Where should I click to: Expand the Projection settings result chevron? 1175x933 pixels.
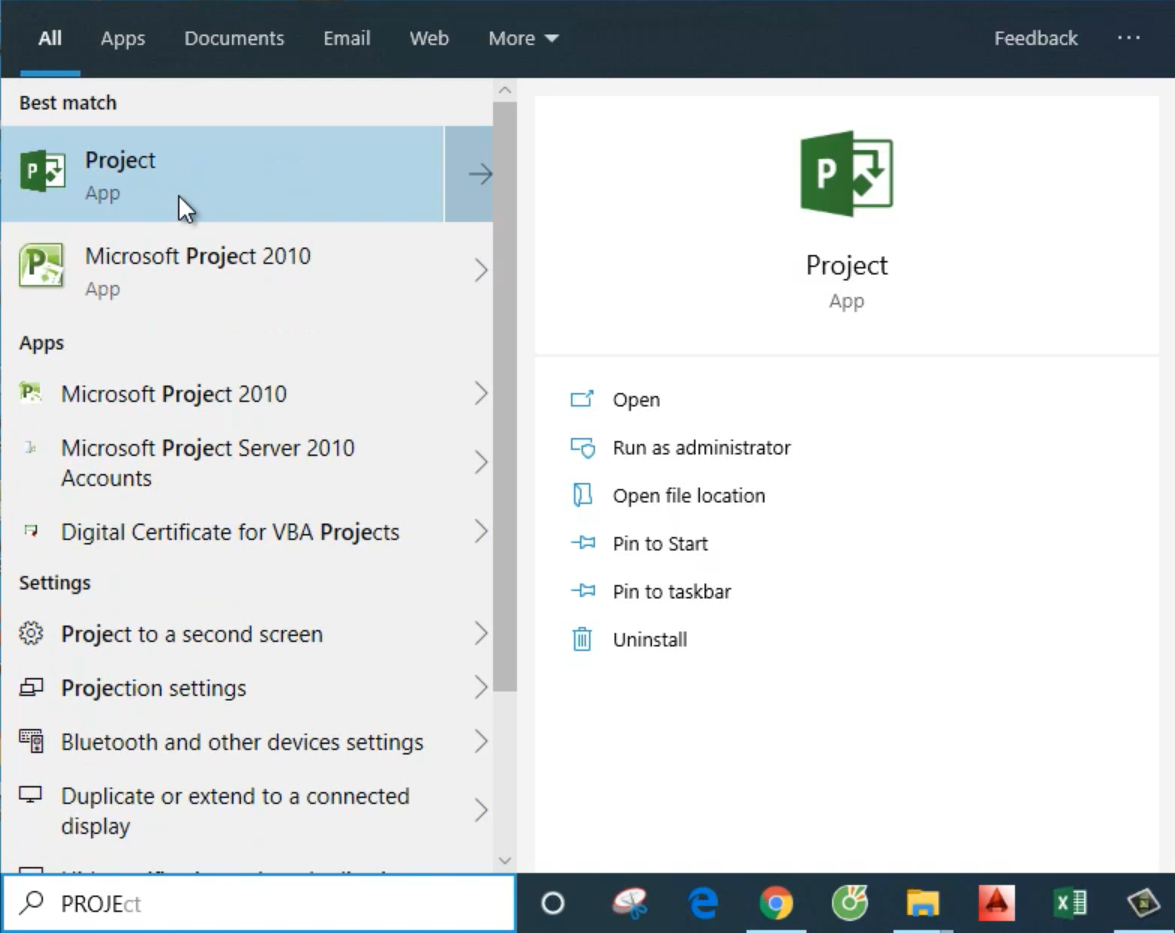click(480, 688)
